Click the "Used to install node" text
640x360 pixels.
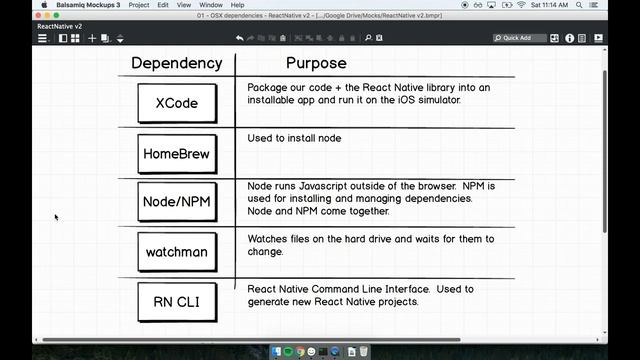(294, 138)
